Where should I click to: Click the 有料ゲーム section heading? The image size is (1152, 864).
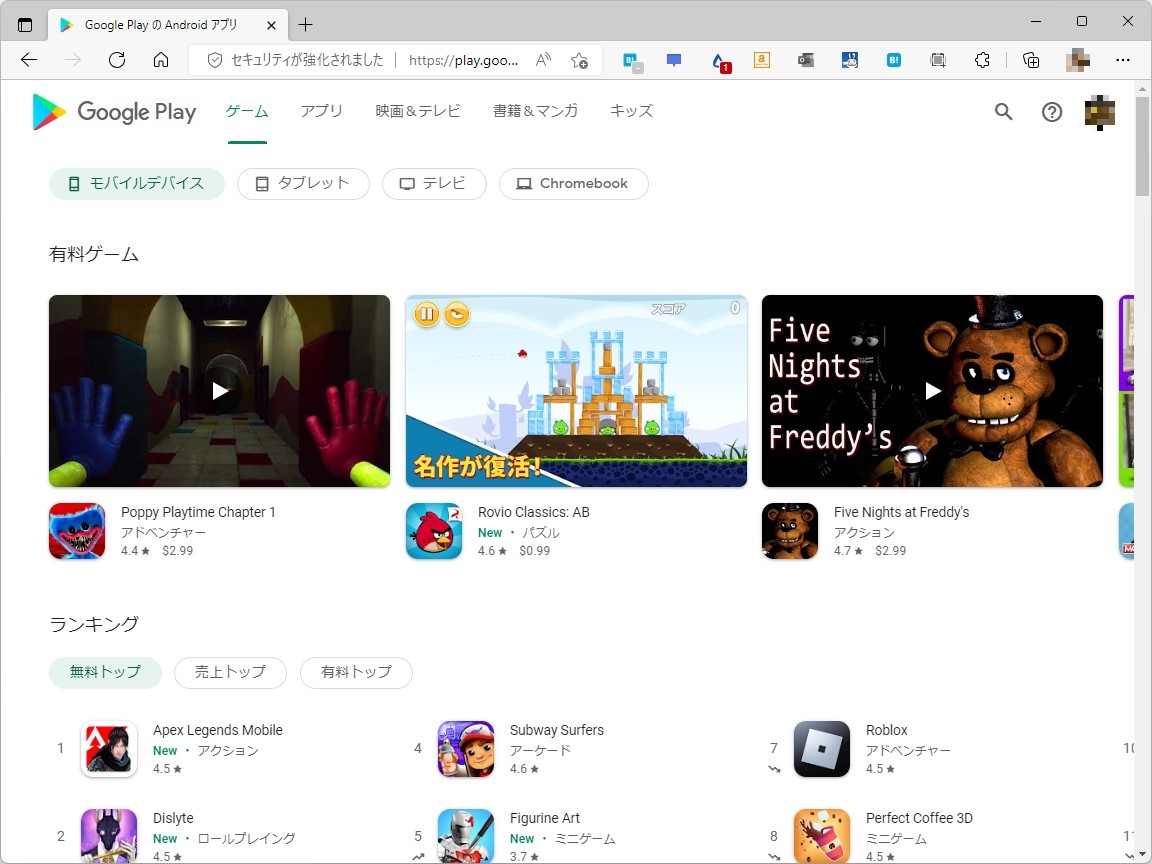click(x=94, y=254)
